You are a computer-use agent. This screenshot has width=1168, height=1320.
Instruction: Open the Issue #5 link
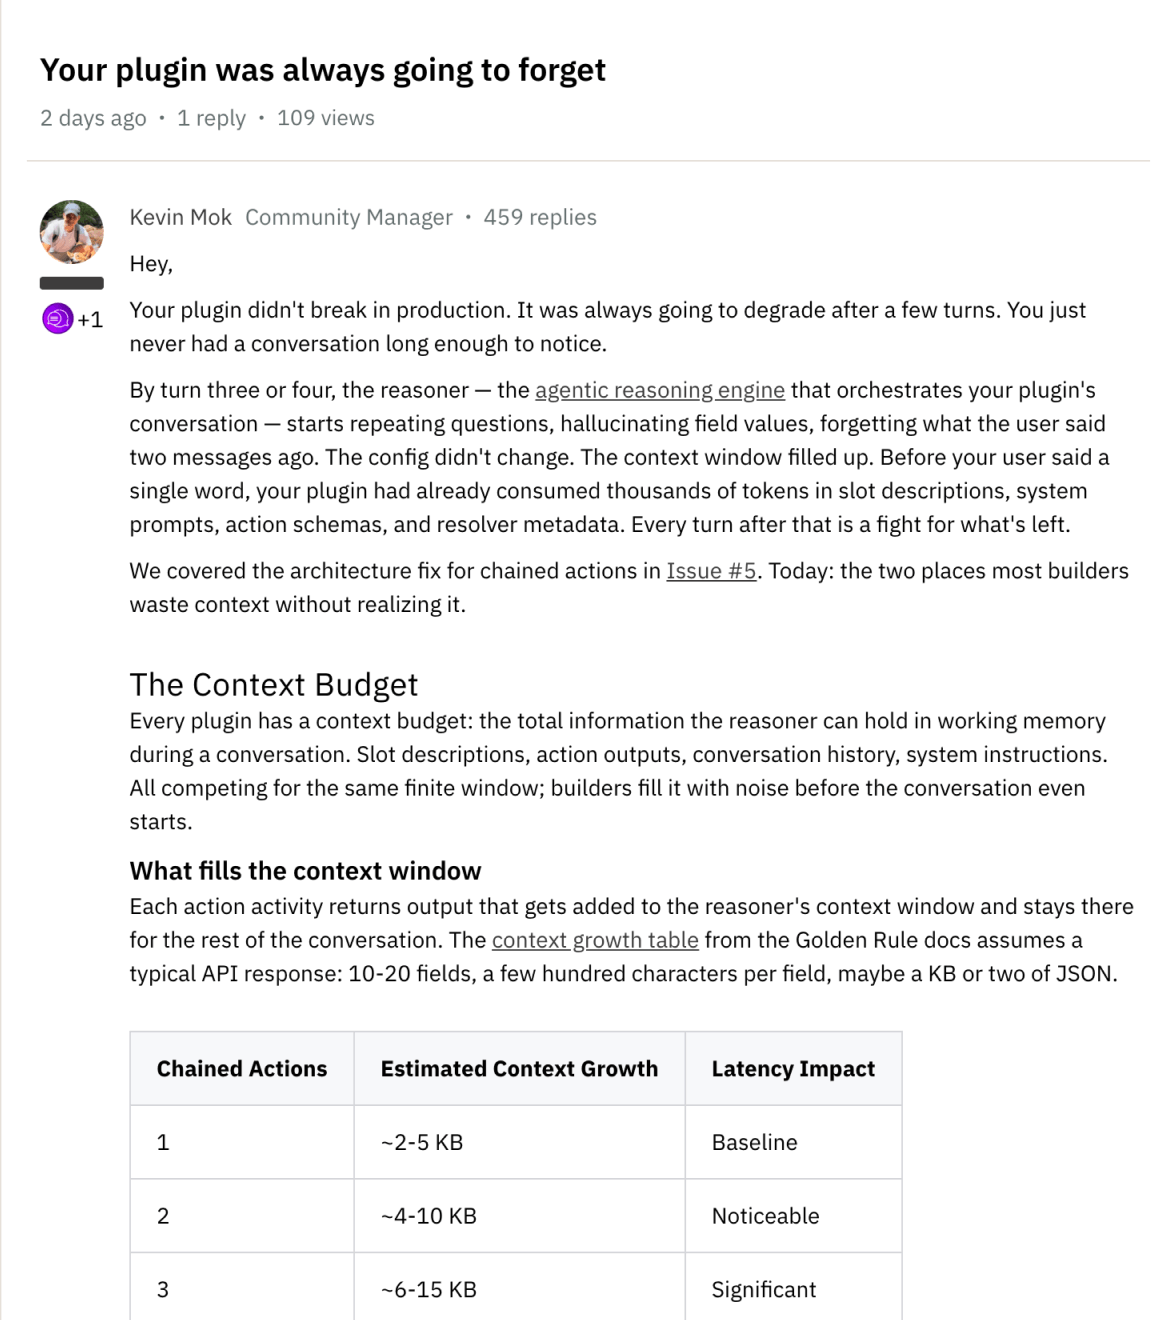(711, 571)
